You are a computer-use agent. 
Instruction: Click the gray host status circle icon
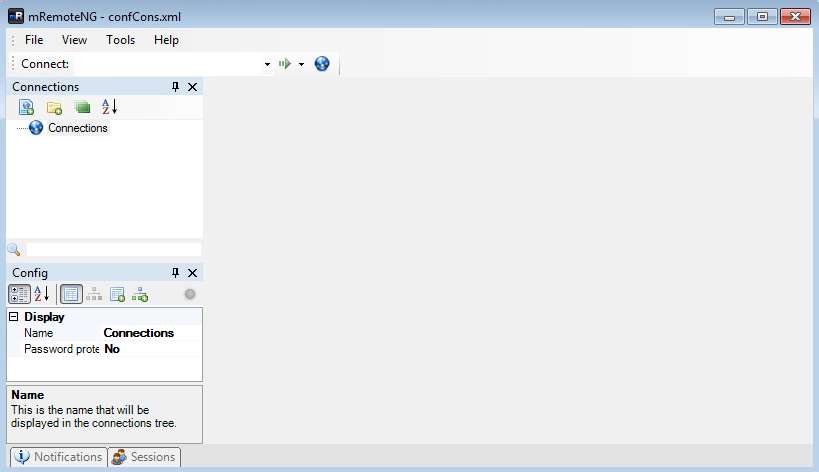[190, 294]
